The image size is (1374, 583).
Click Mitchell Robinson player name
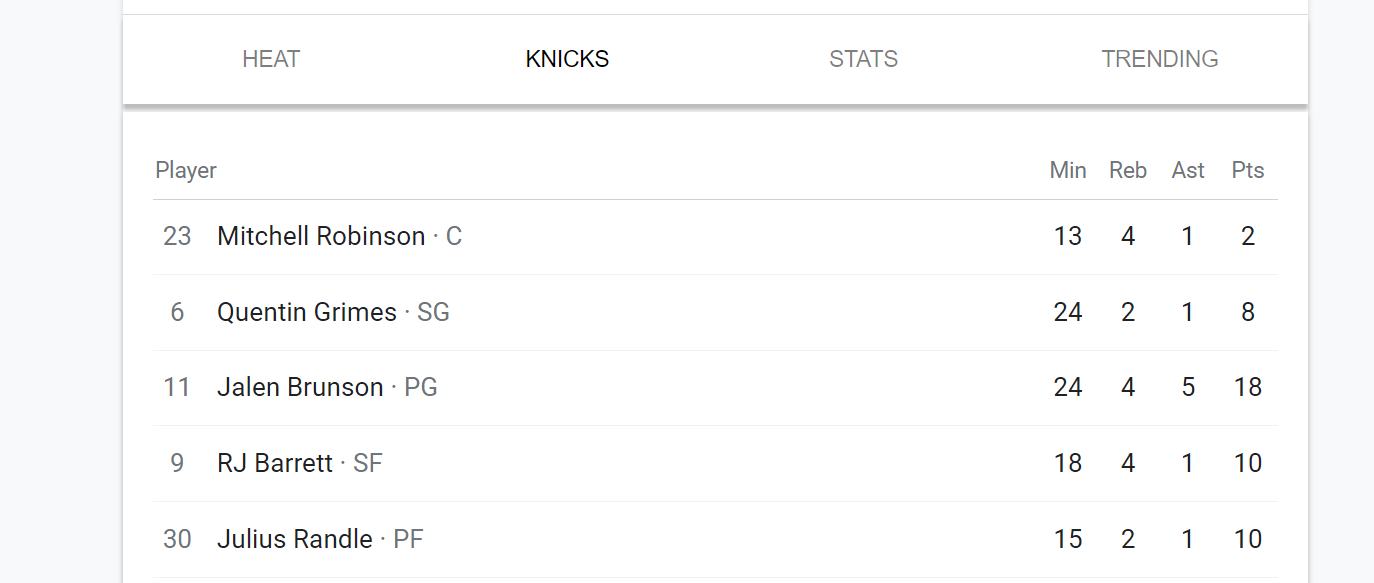tap(321, 236)
